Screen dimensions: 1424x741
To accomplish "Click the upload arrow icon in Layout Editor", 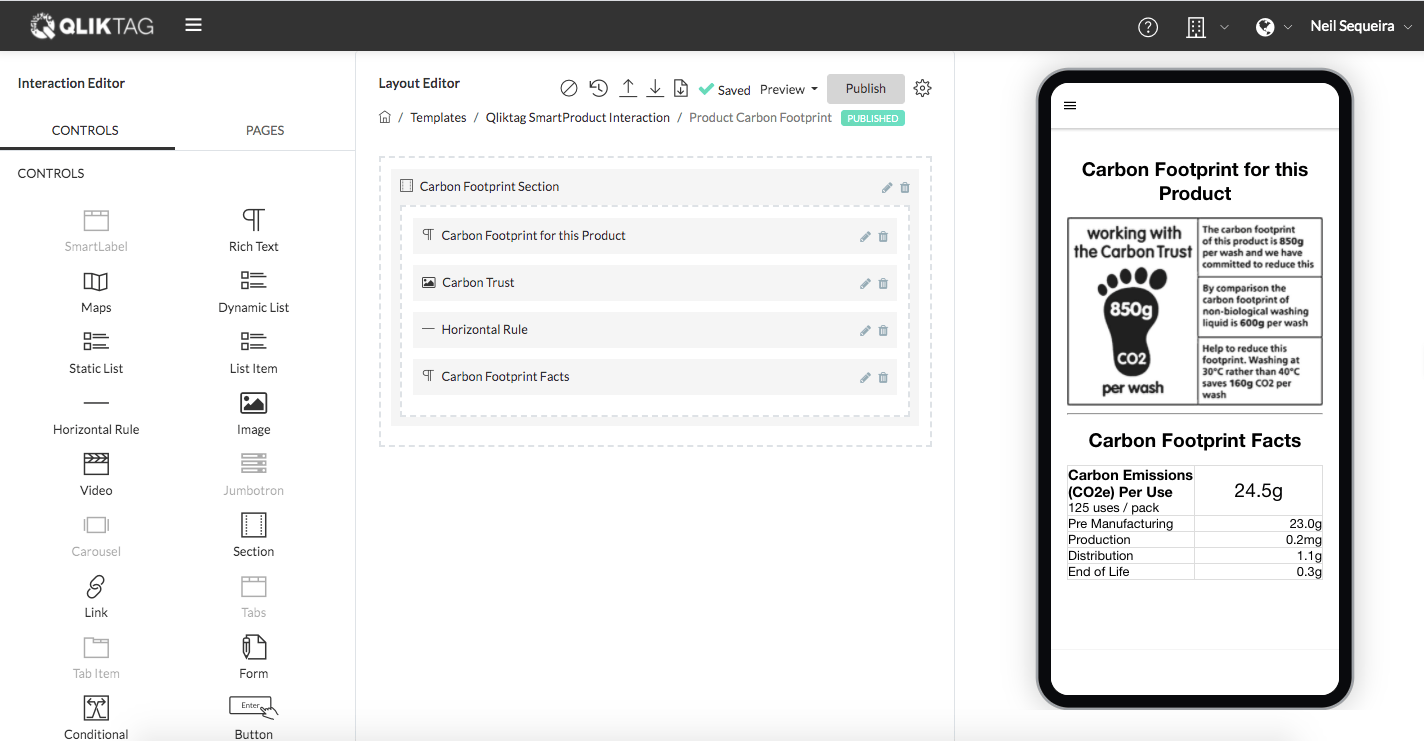I will click(x=628, y=88).
